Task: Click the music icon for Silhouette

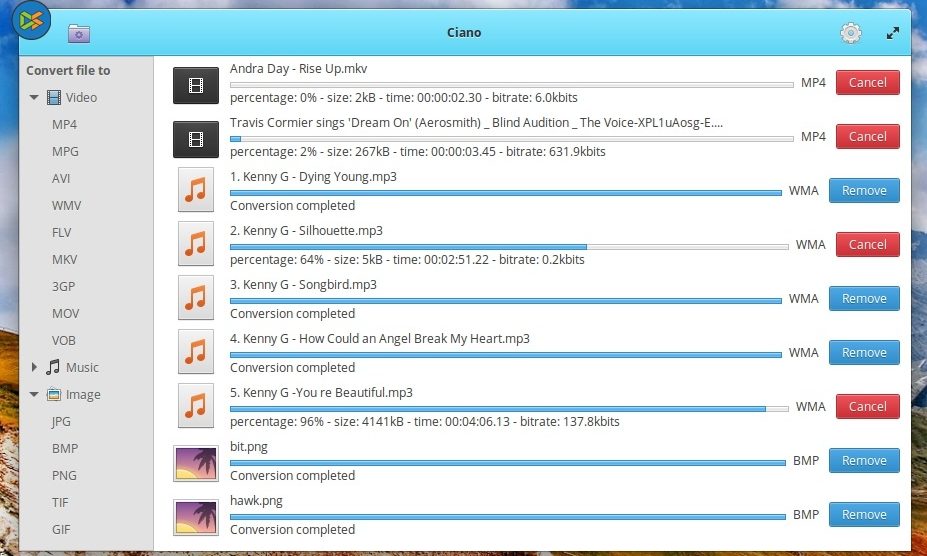Action: [x=196, y=244]
